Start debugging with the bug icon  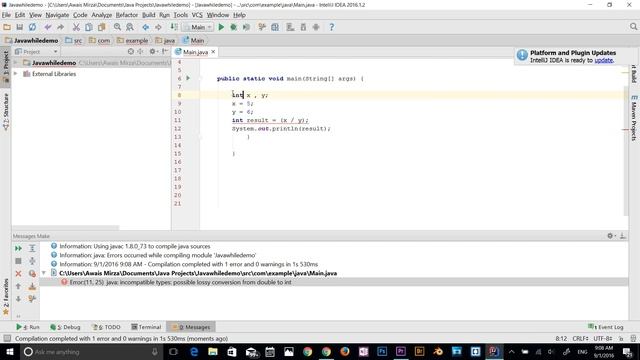pyautogui.click(x=233, y=27)
